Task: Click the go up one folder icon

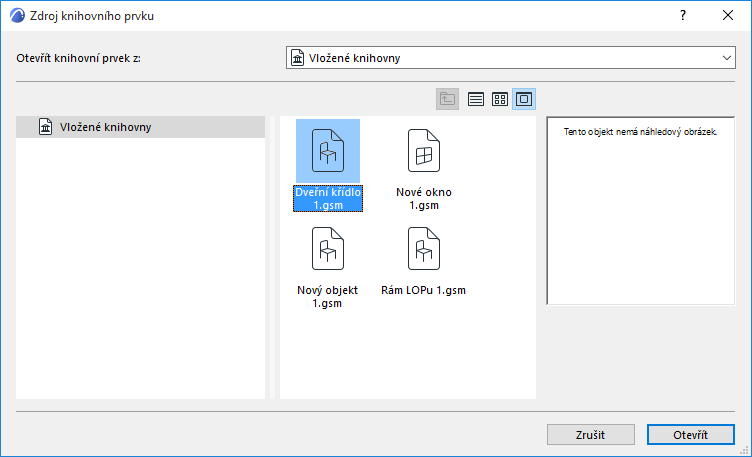Action: click(x=447, y=99)
